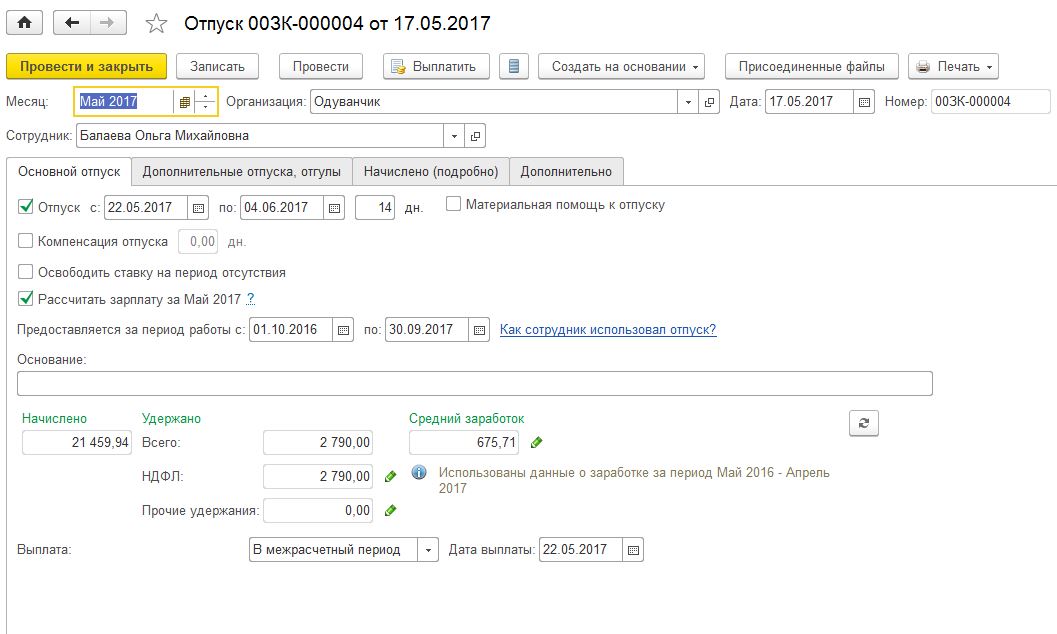Go back with the left arrow
Image resolution: width=1057 pixels, height=634 pixels.
coord(71,22)
